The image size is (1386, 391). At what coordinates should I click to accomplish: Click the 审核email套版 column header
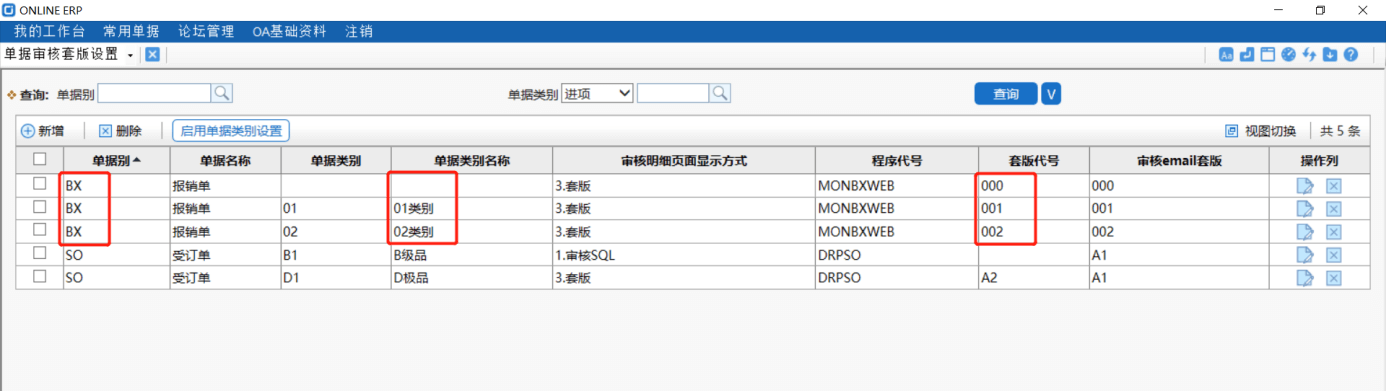[x=1179, y=160]
